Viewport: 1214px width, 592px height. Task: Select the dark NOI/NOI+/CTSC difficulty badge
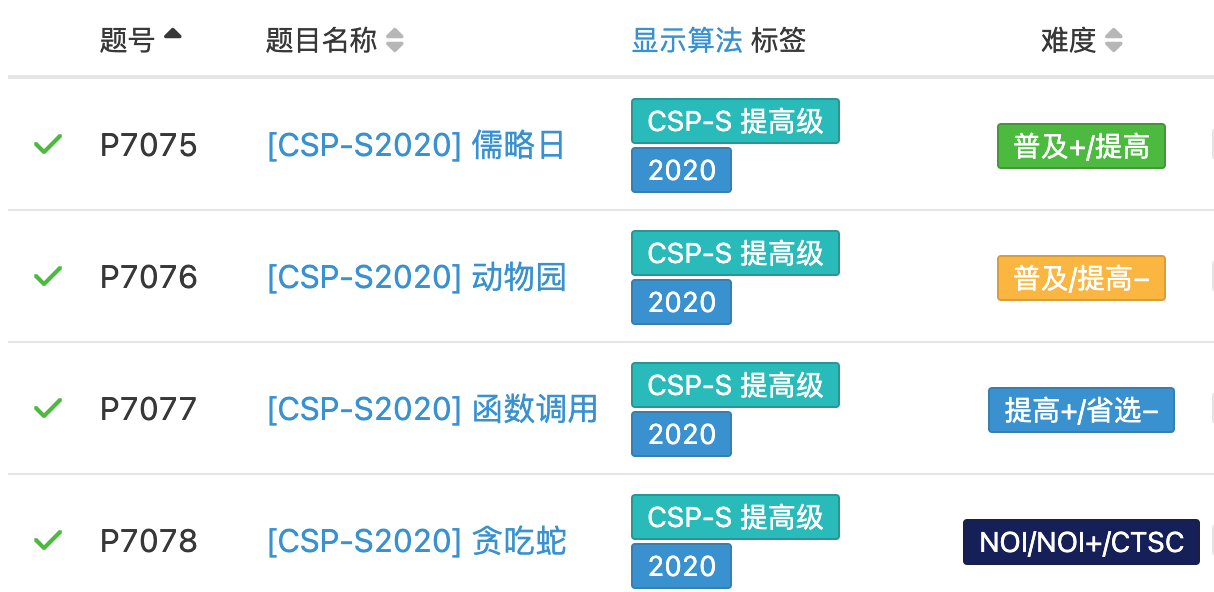1081,542
